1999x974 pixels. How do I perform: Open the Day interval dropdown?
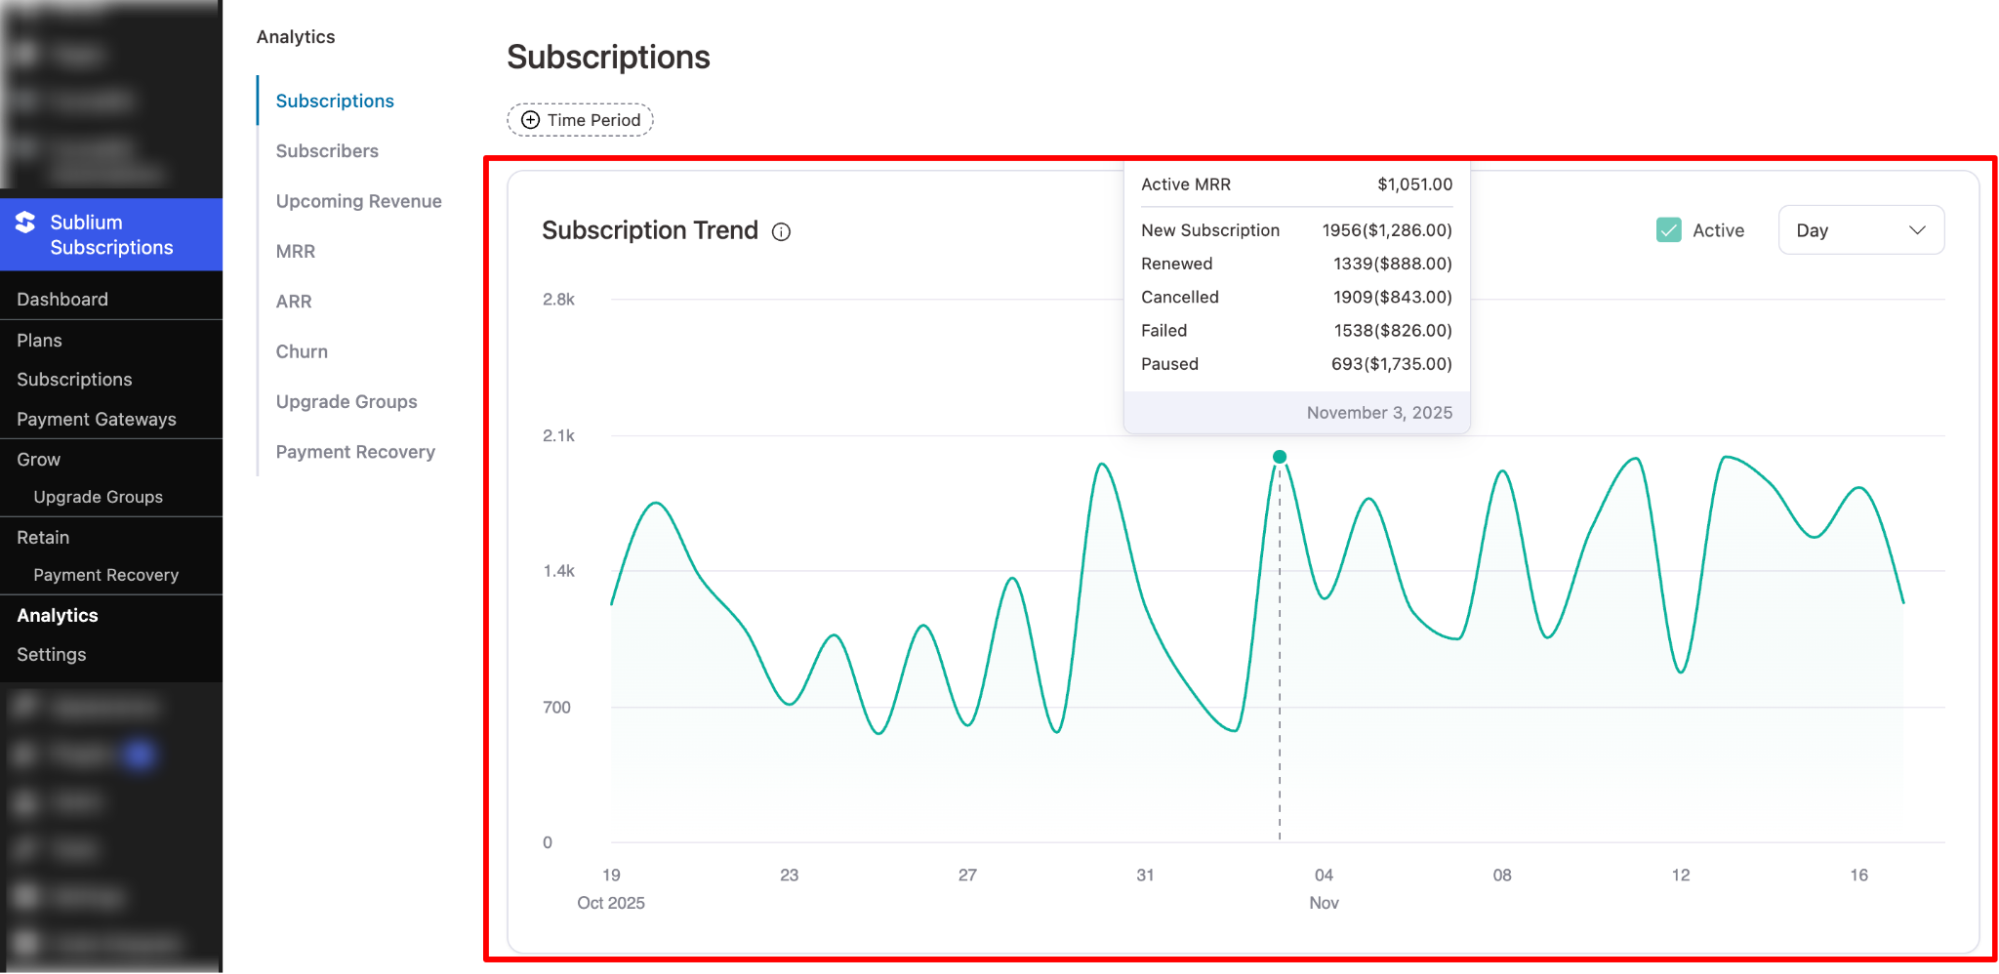[1860, 229]
